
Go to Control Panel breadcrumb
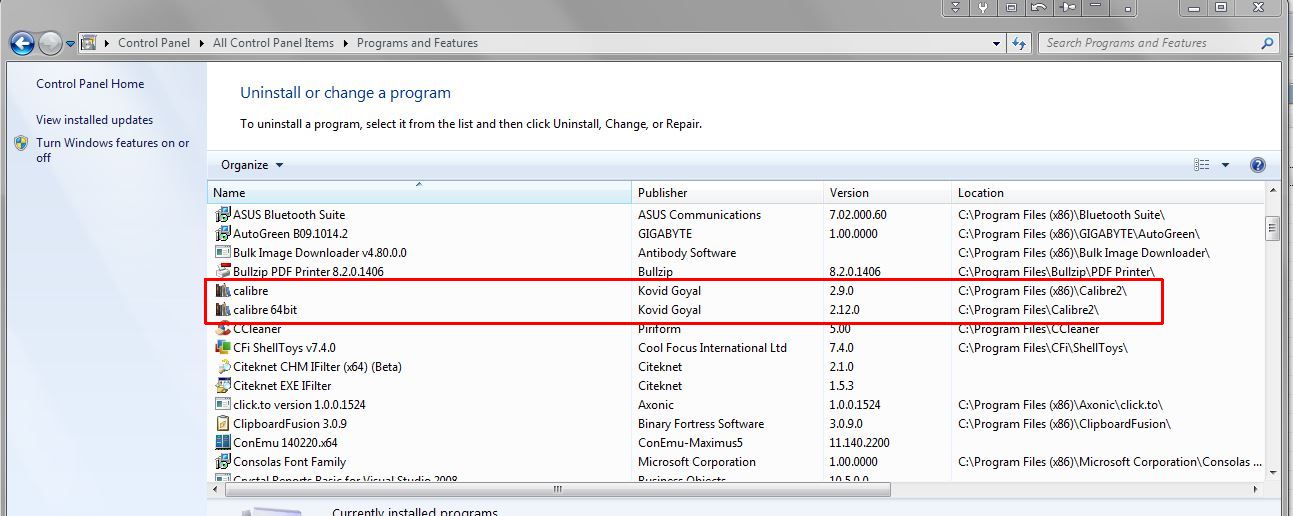tap(155, 43)
